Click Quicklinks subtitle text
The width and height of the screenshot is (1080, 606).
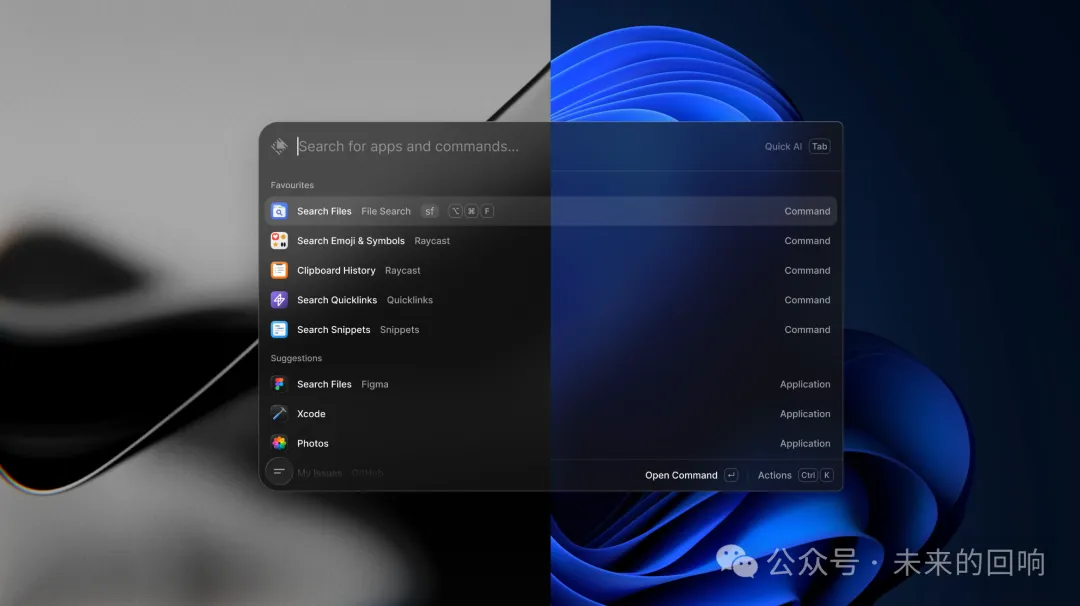410,300
